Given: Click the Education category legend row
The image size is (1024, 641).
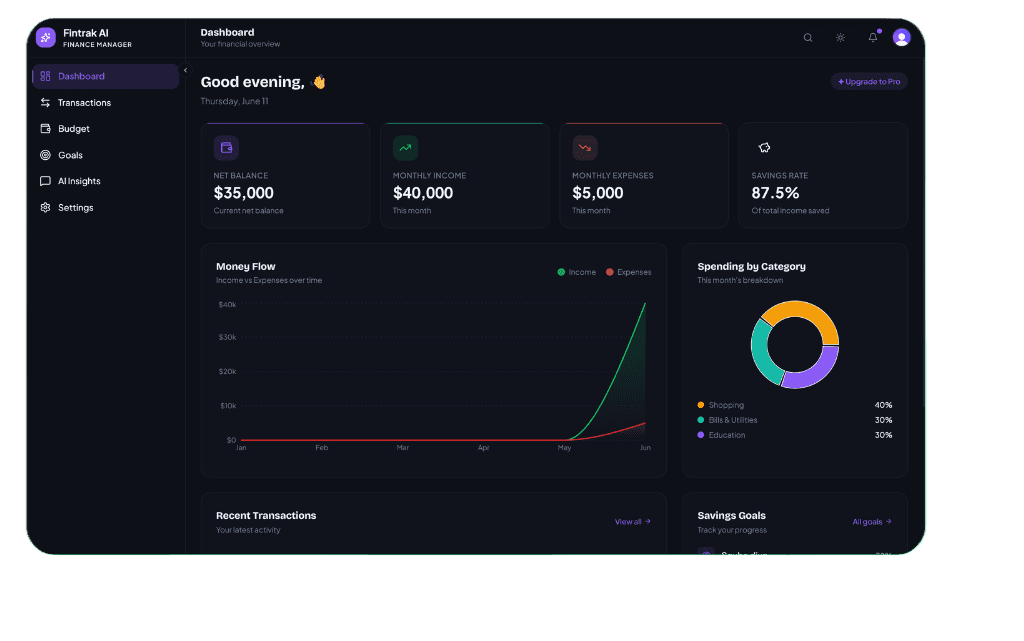Looking at the screenshot, I should 795,435.
